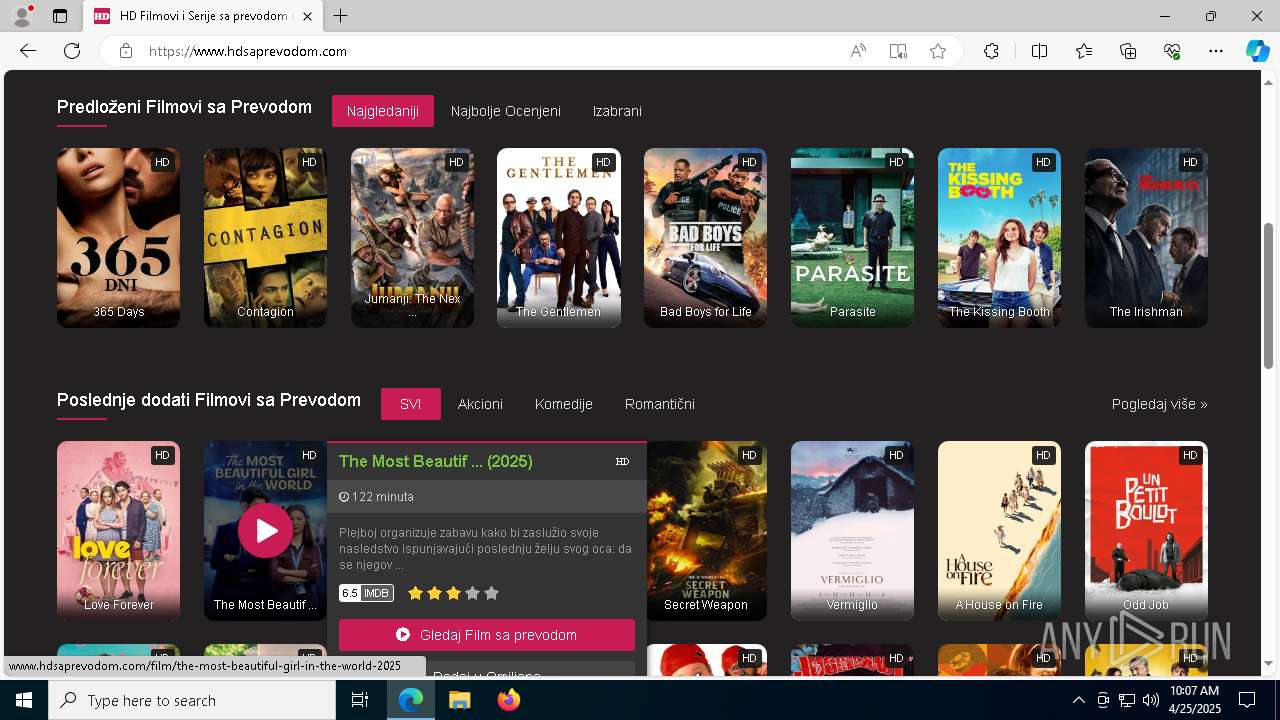Viewport: 1280px width, 720px height.
Task: Launch Firefox from taskbar
Action: 508,700
